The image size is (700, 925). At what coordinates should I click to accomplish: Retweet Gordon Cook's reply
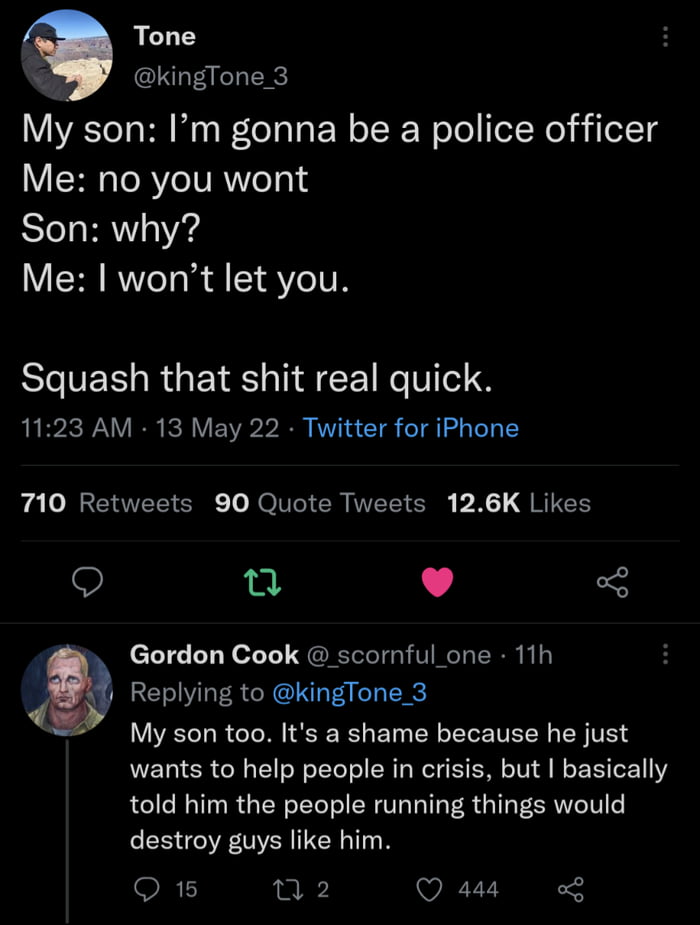click(298, 889)
